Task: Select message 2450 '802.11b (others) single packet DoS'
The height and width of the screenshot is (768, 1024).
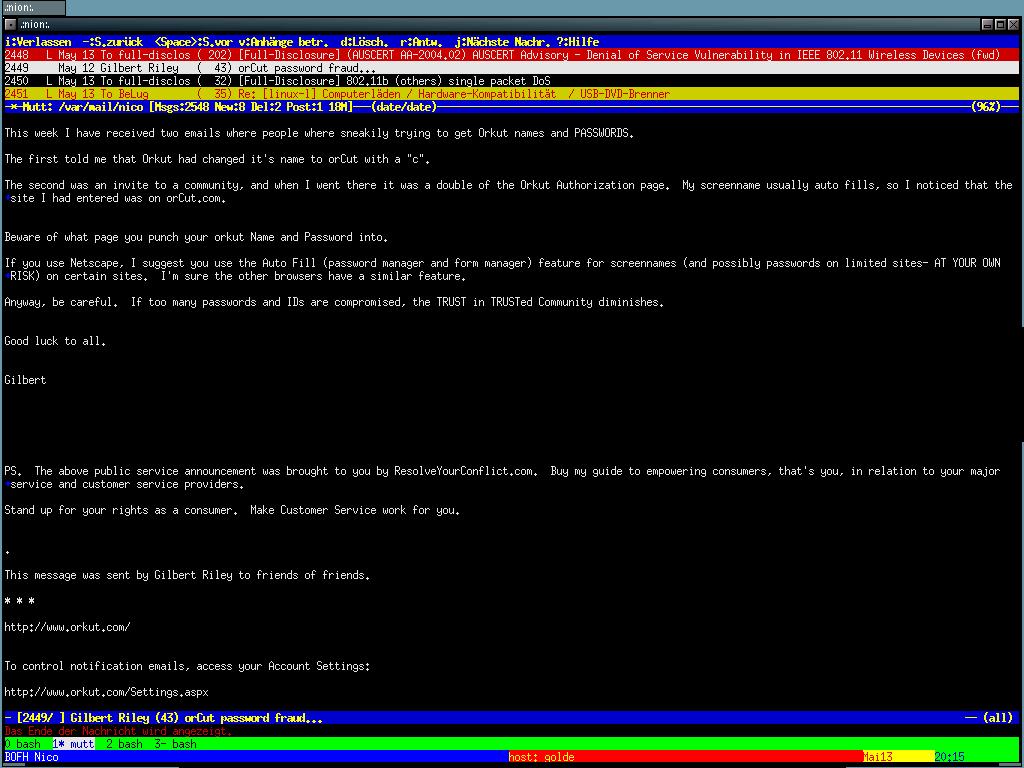Action: pos(512,81)
